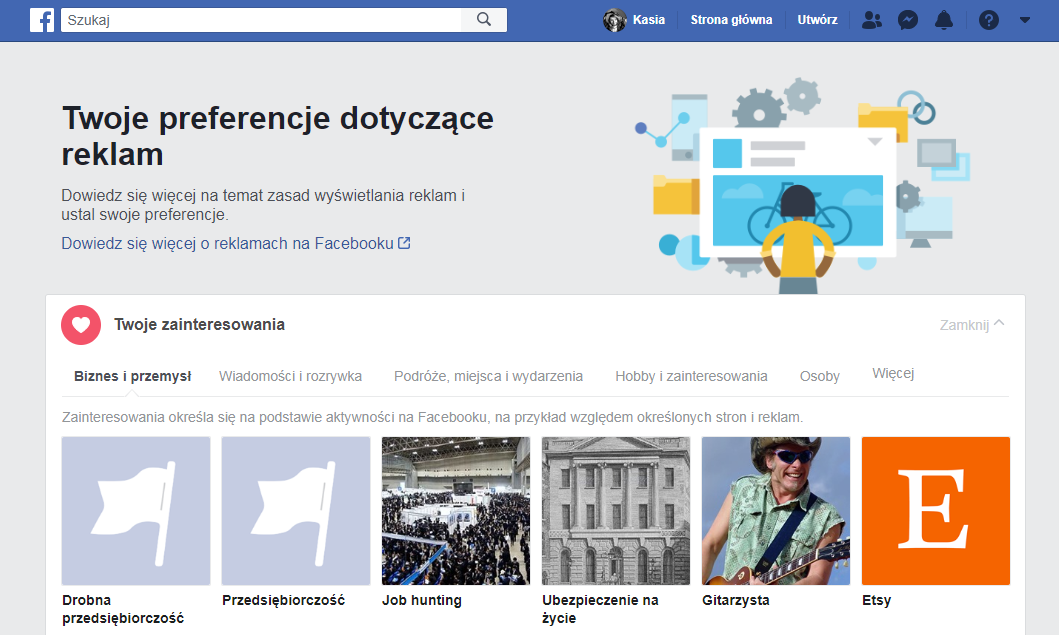Open friend requests icon
This screenshot has height=635, width=1059.
coord(872,20)
